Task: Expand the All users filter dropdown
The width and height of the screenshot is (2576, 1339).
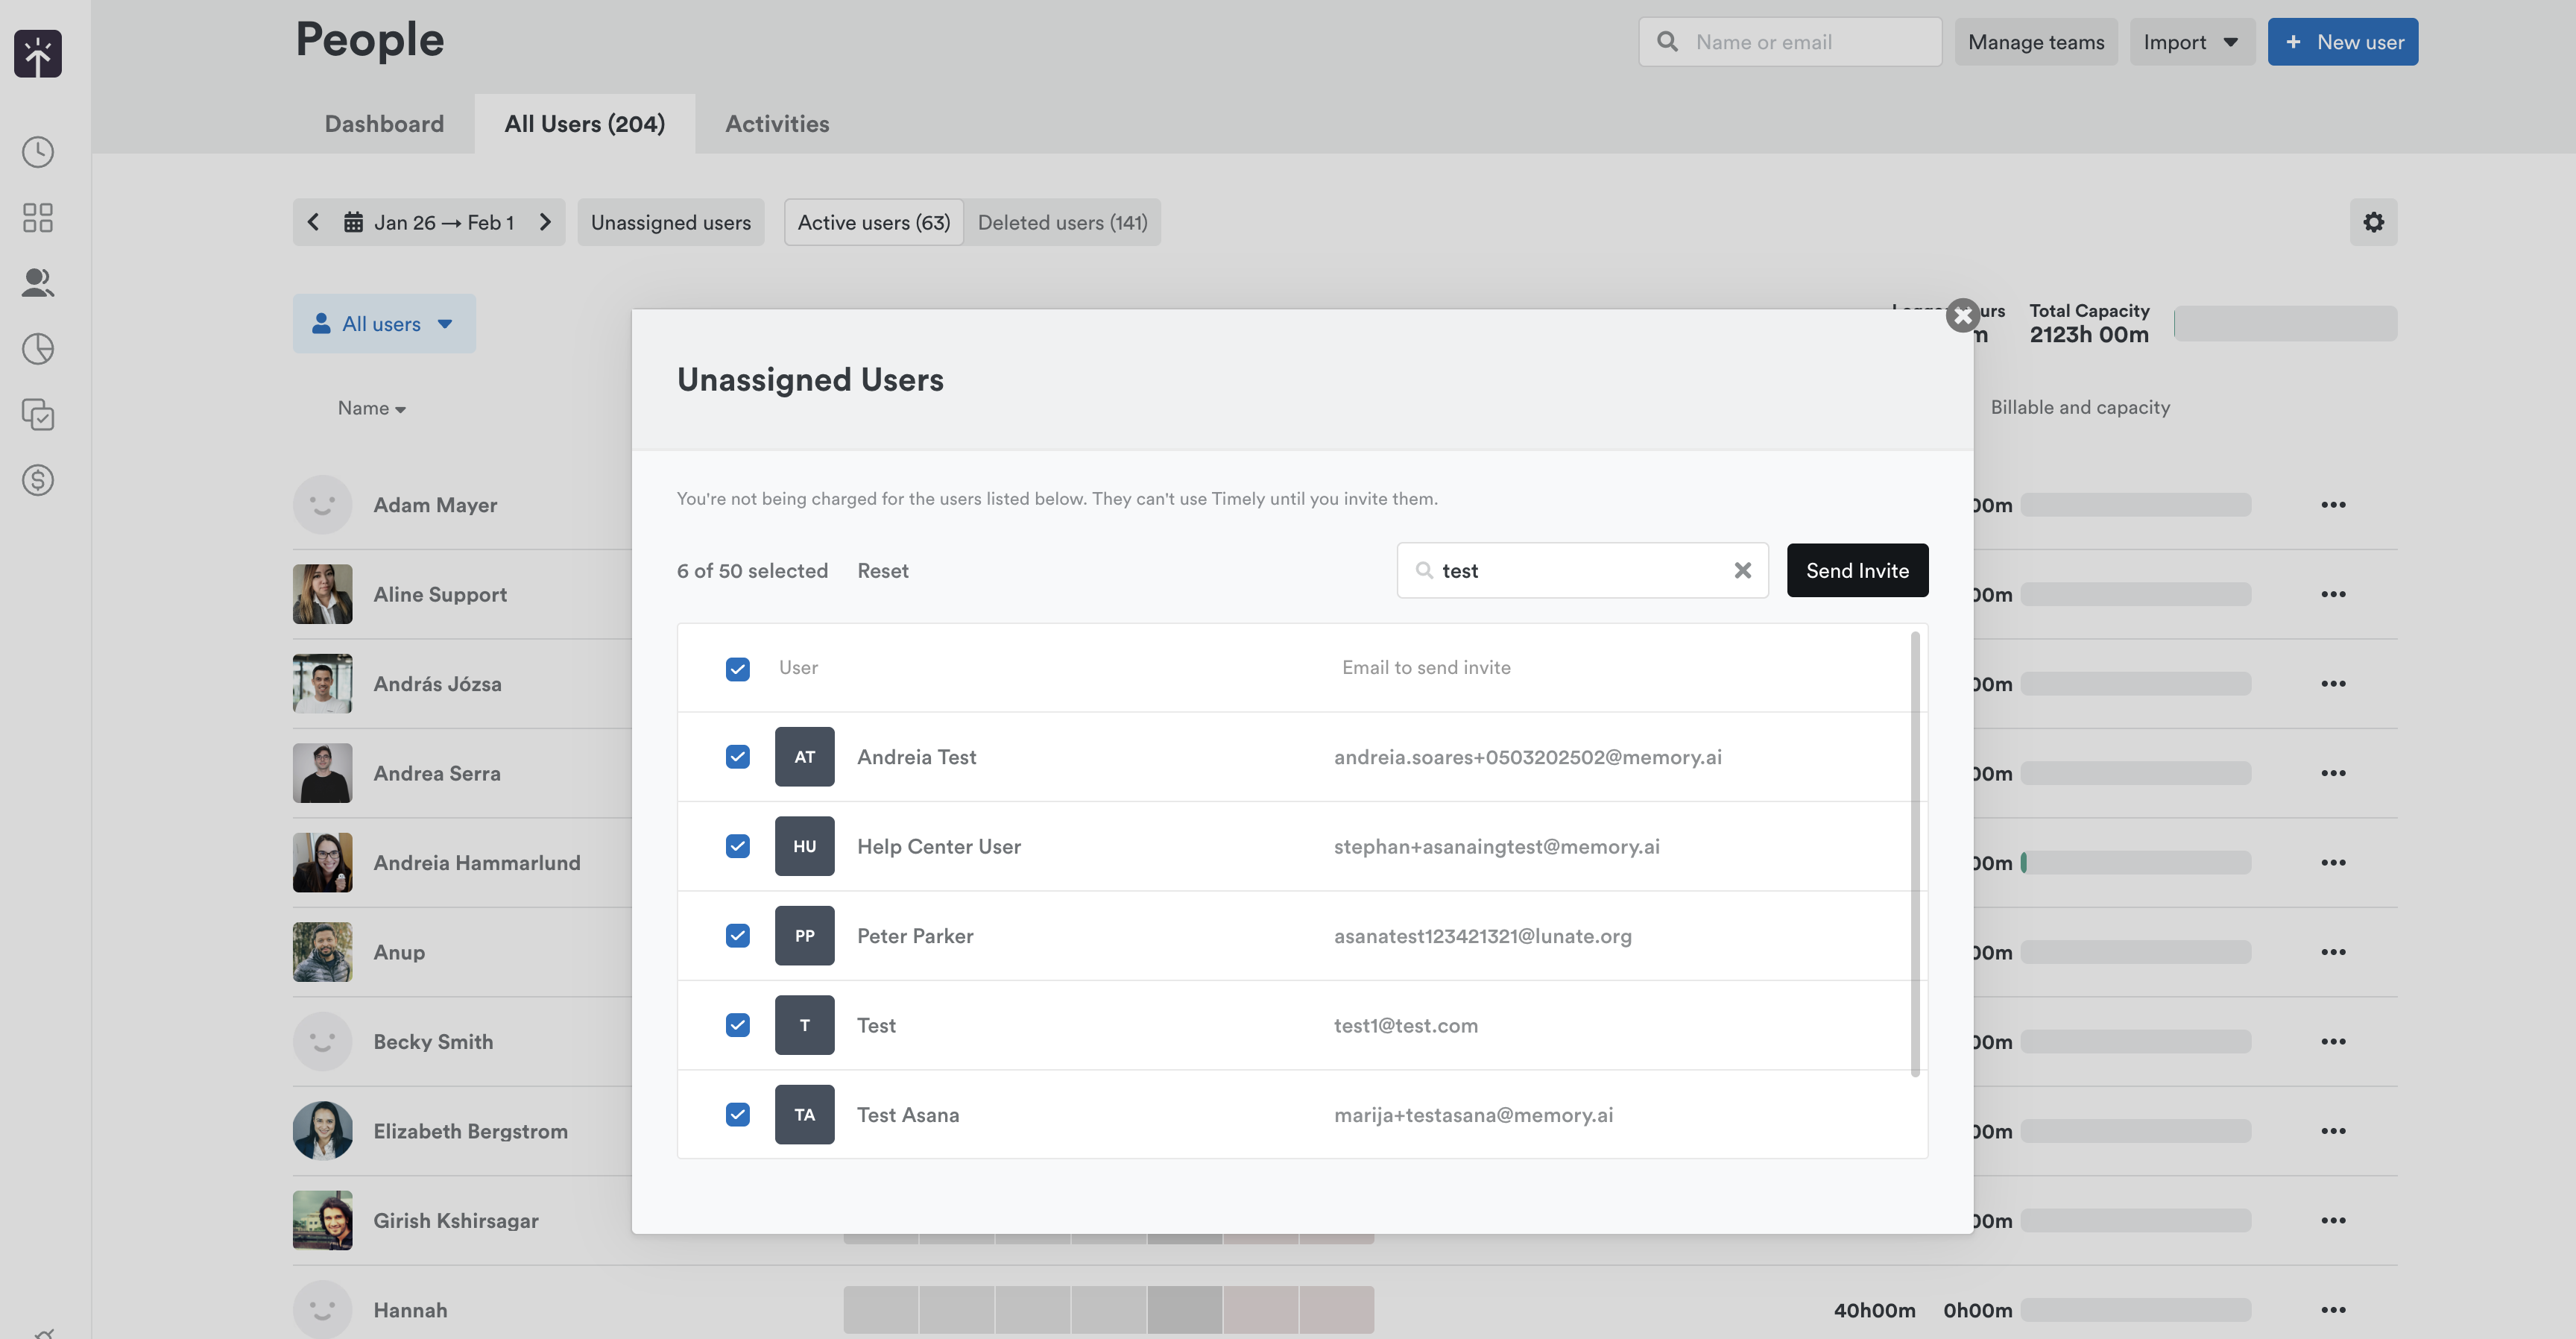Action: (384, 323)
